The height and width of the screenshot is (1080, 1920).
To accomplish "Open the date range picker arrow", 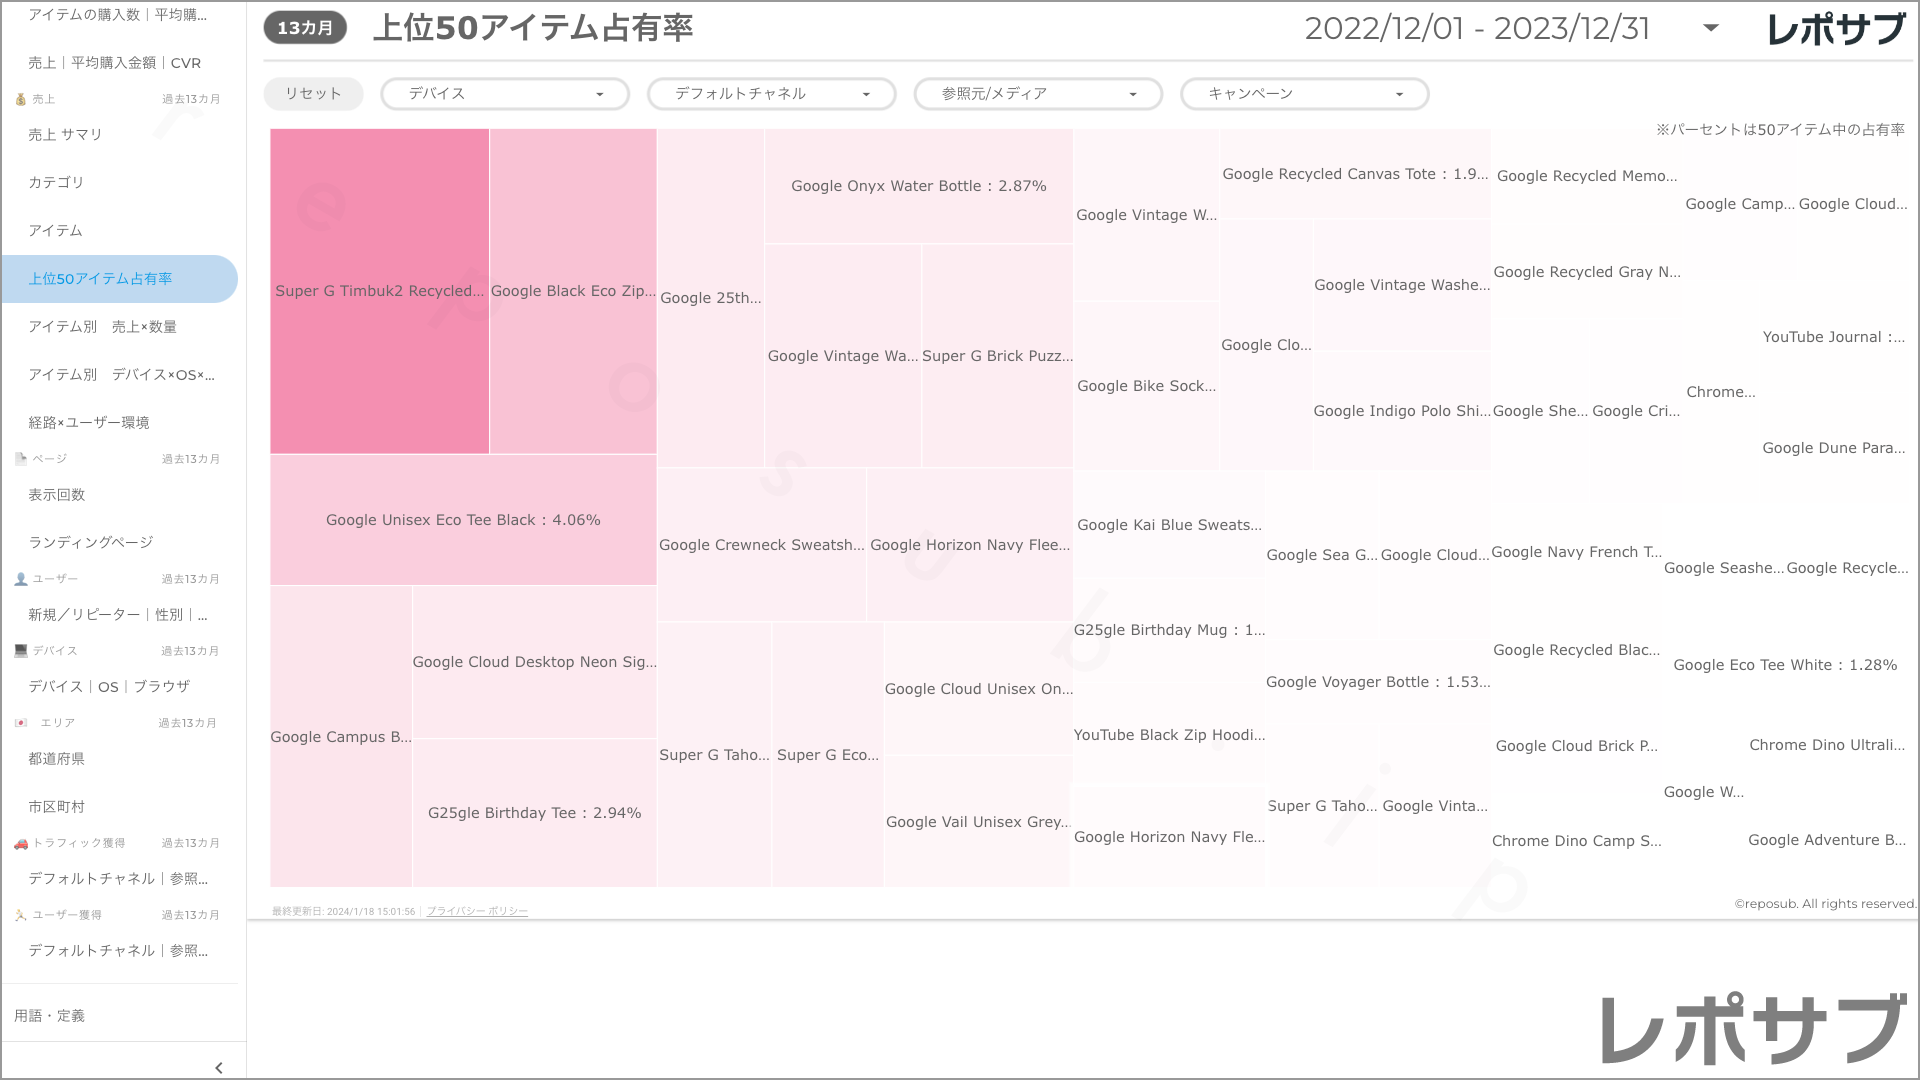I will pyautogui.click(x=1711, y=28).
